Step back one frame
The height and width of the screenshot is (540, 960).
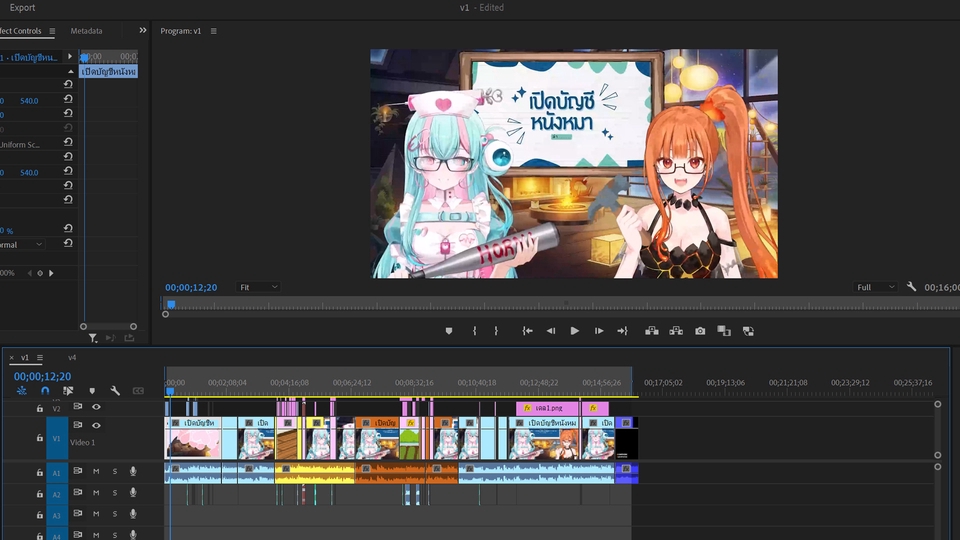tap(551, 331)
